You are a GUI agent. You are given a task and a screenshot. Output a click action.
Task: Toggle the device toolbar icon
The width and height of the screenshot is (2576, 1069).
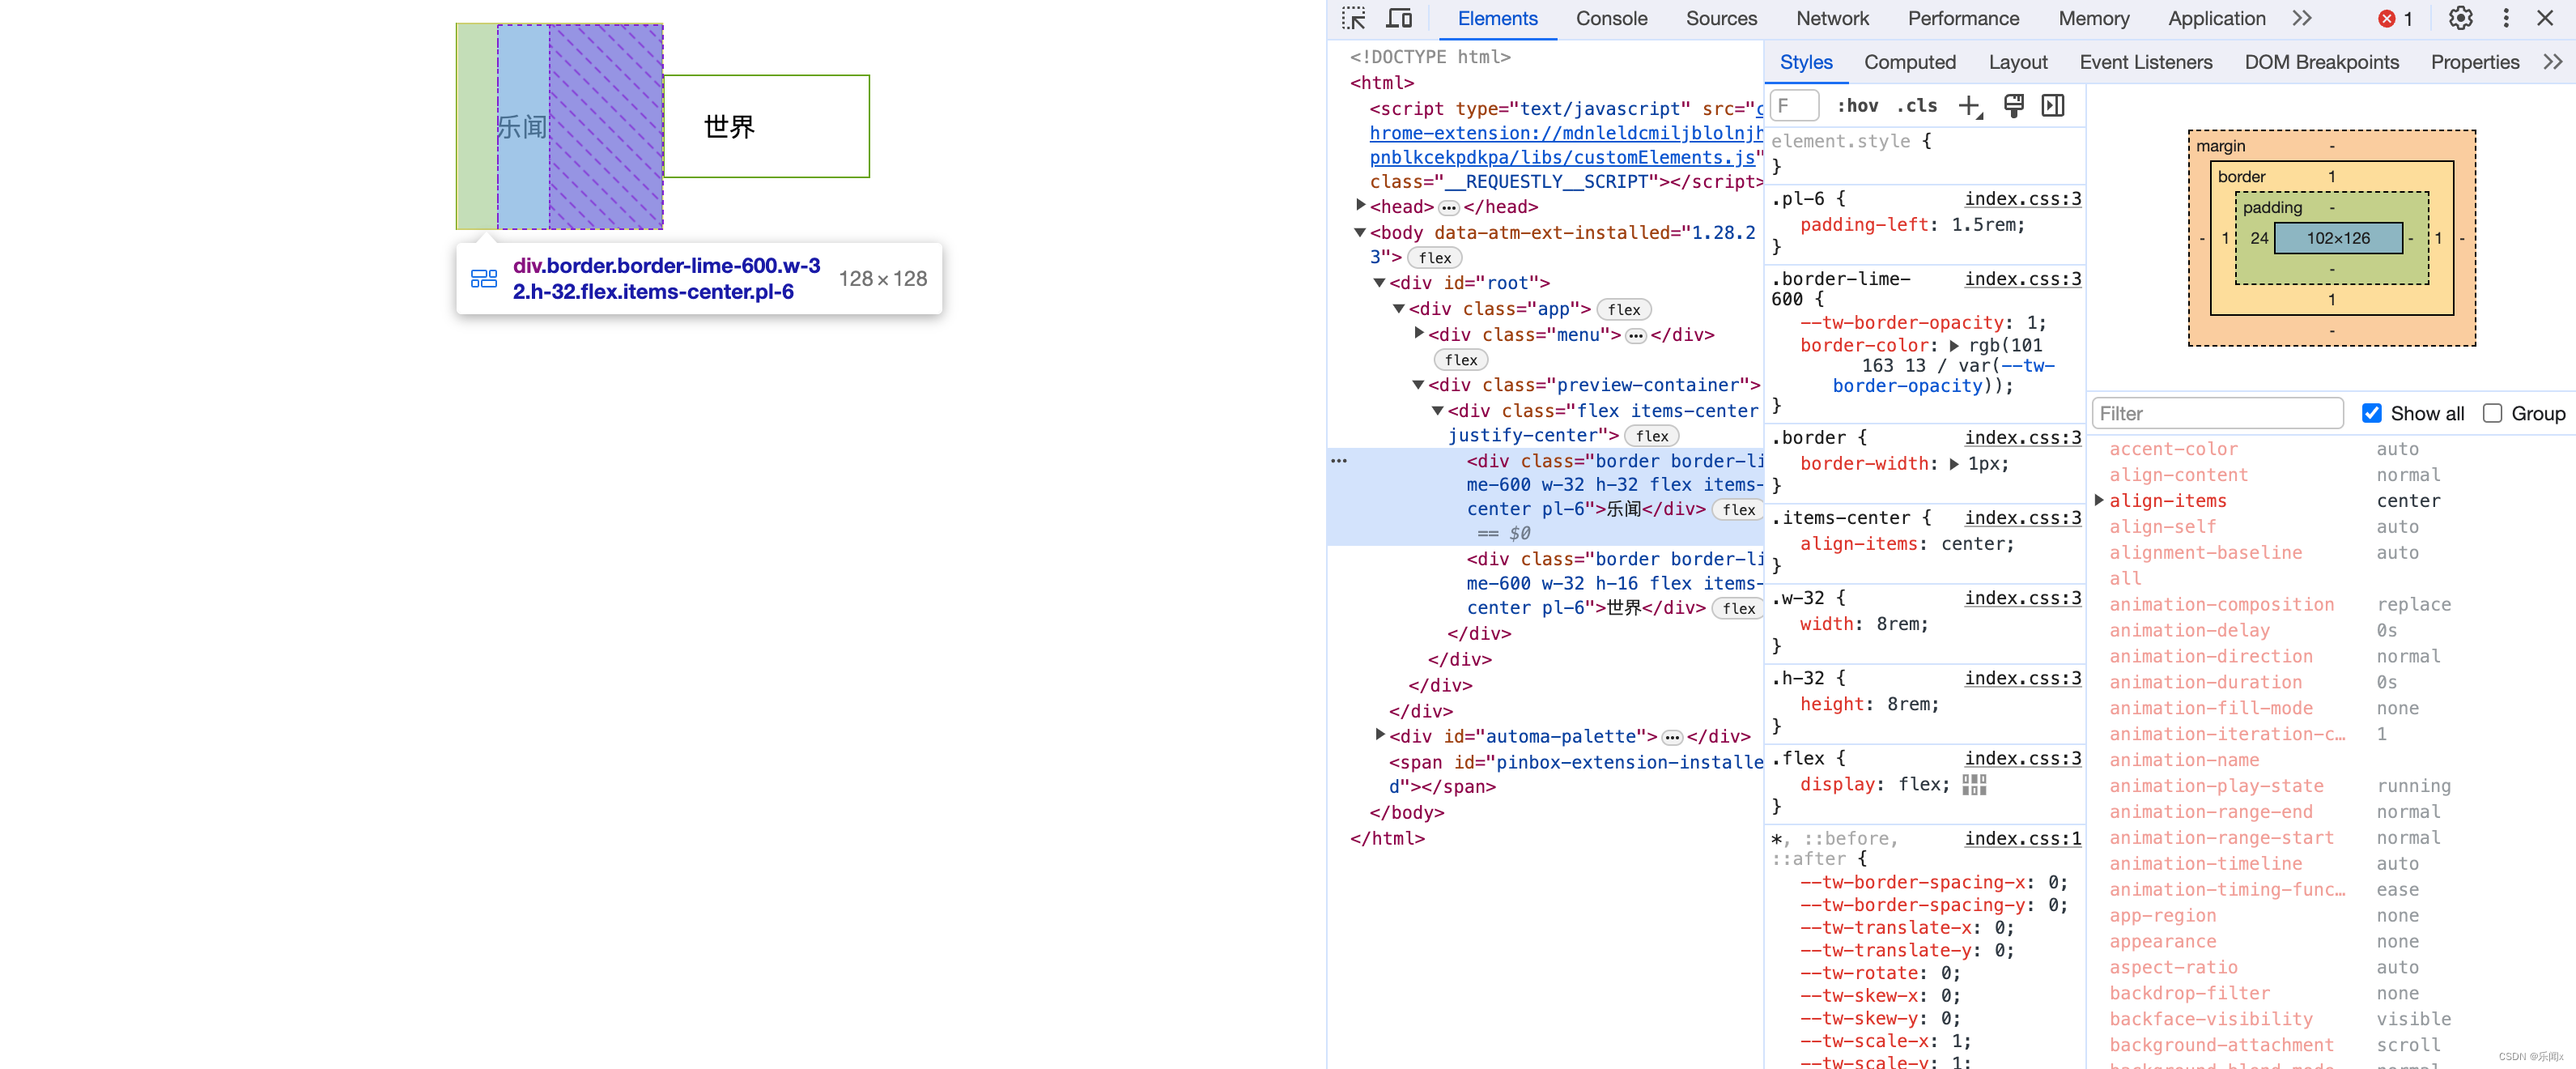[x=1398, y=18]
